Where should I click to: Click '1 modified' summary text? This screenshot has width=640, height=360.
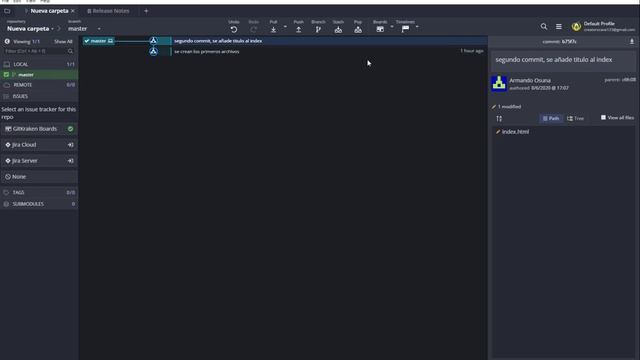click(509, 107)
